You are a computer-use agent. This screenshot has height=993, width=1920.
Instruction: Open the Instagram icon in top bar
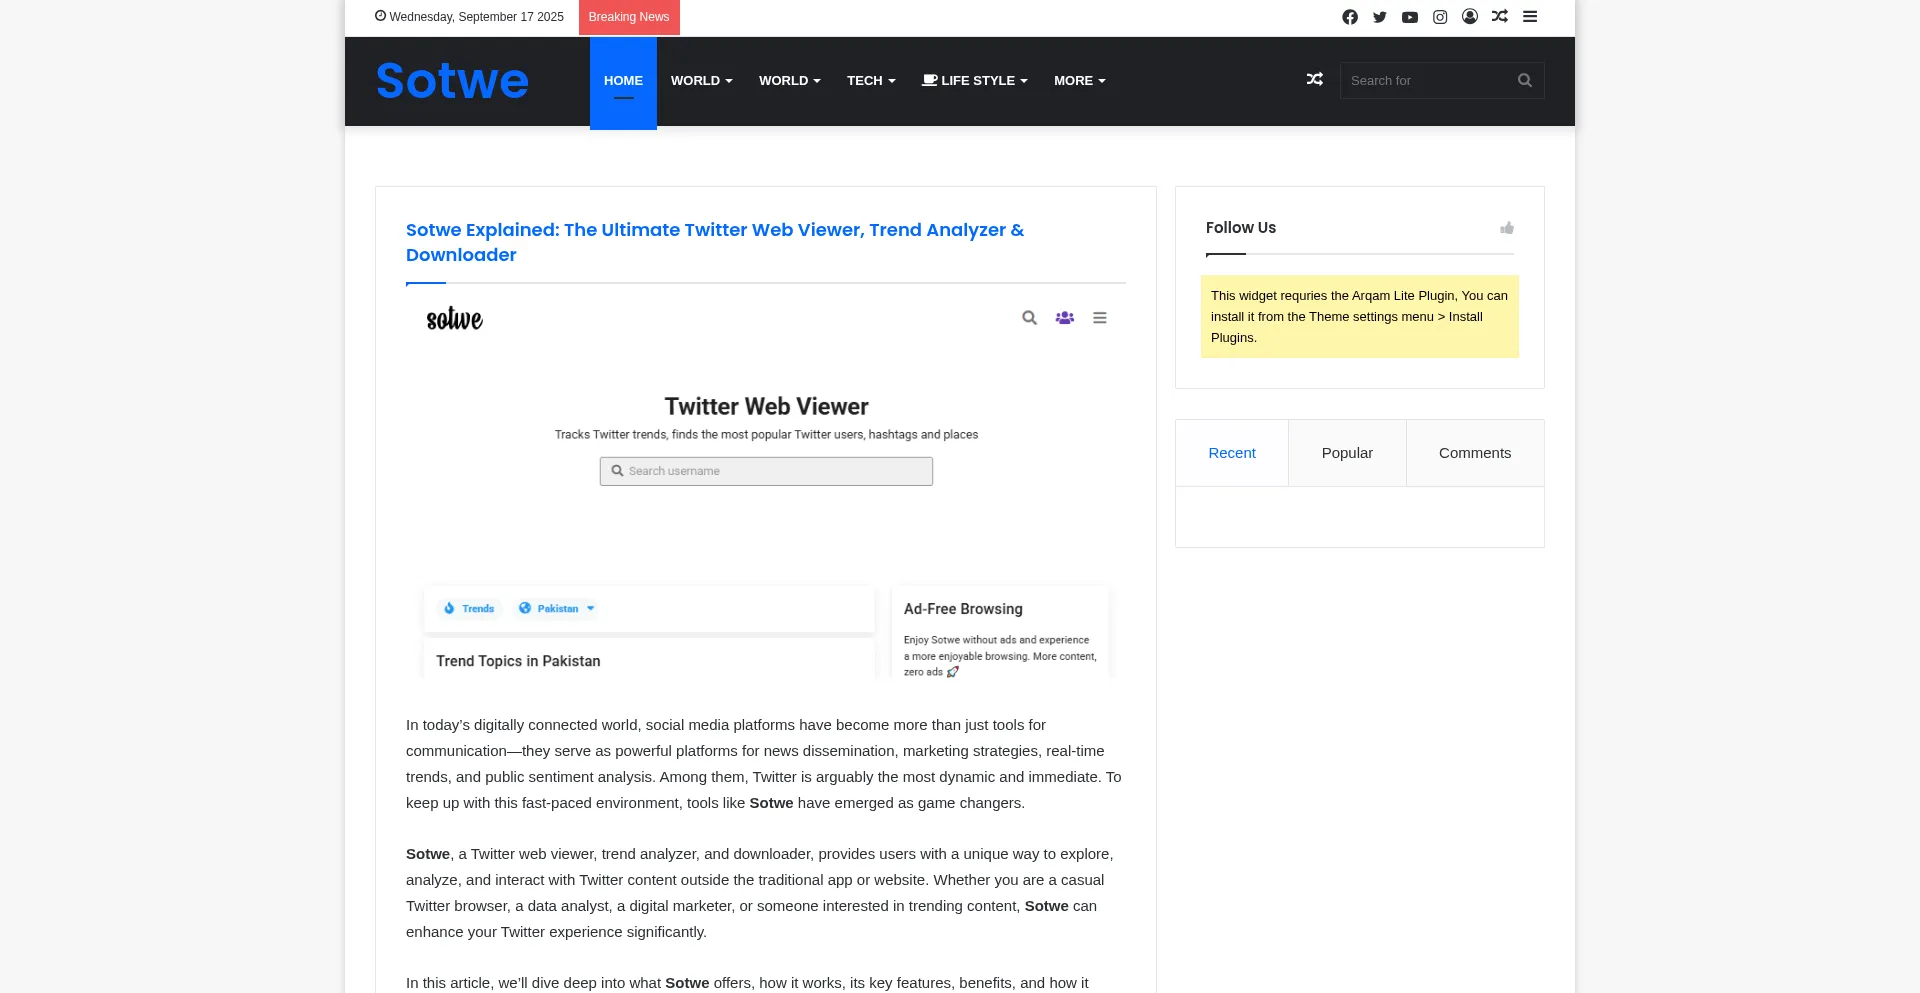[1440, 17]
